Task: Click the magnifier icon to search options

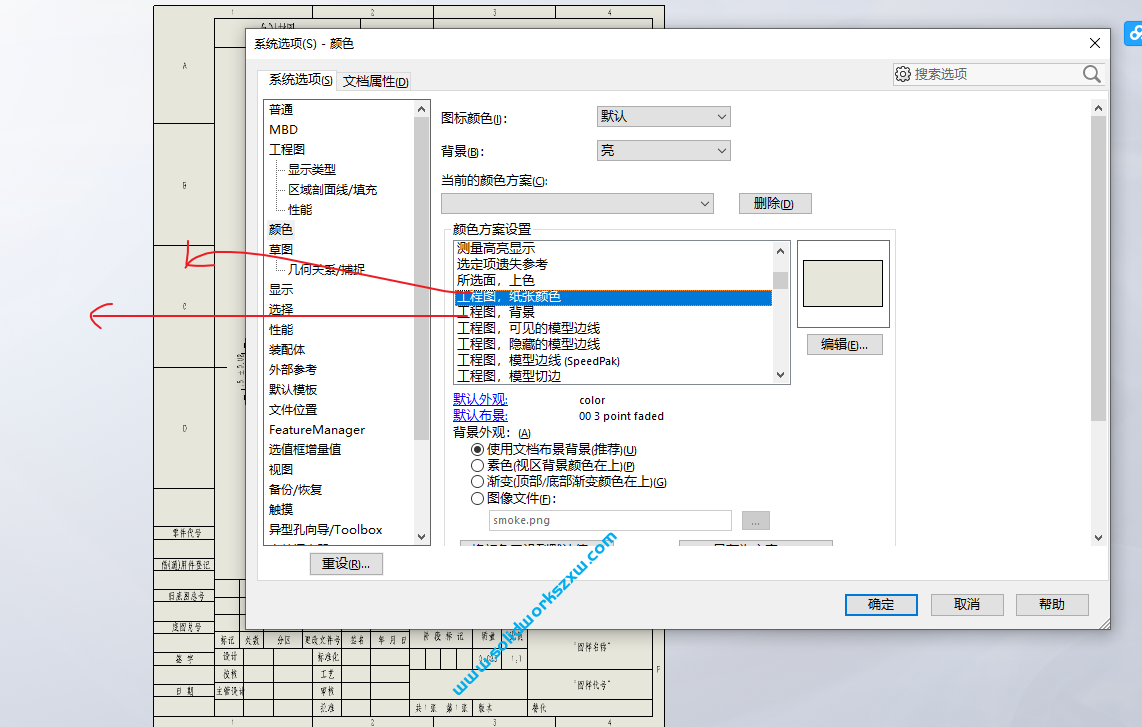Action: click(1091, 73)
